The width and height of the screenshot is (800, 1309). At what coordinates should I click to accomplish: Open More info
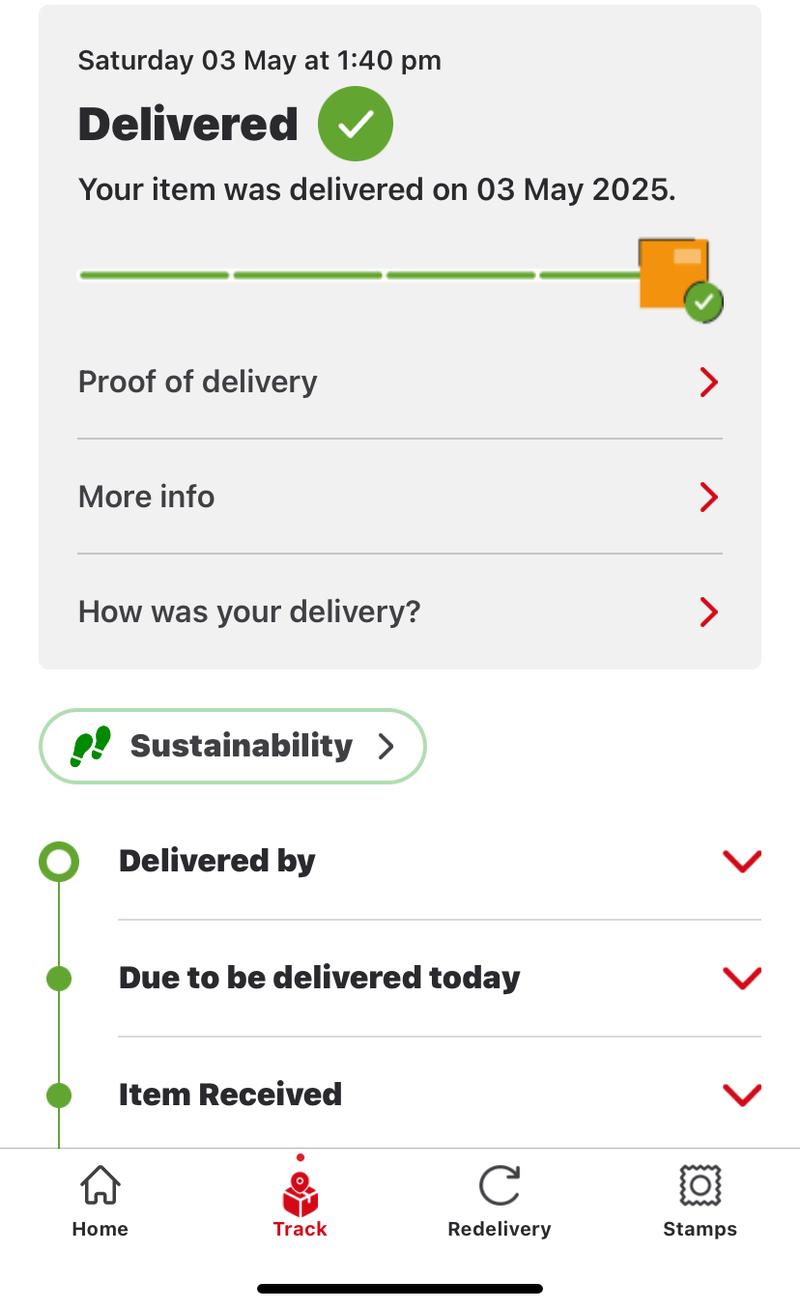pos(400,497)
